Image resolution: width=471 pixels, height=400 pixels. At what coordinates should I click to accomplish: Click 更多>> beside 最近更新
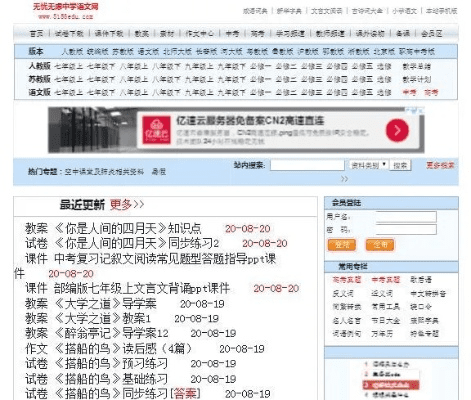127,204
